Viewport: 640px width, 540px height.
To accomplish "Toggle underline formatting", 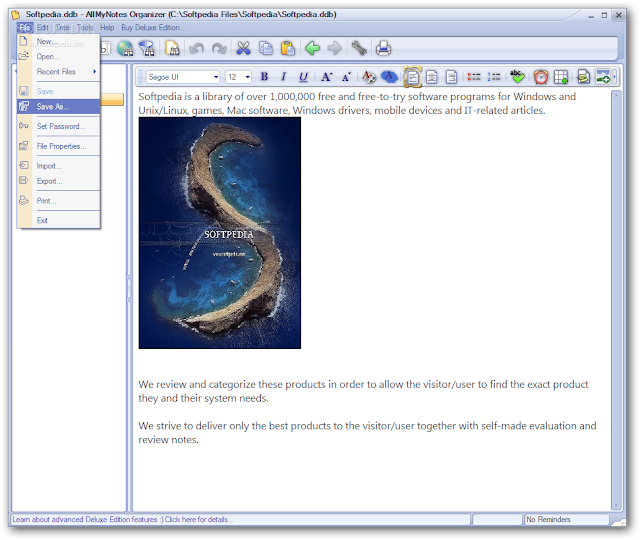I will [x=303, y=77].
